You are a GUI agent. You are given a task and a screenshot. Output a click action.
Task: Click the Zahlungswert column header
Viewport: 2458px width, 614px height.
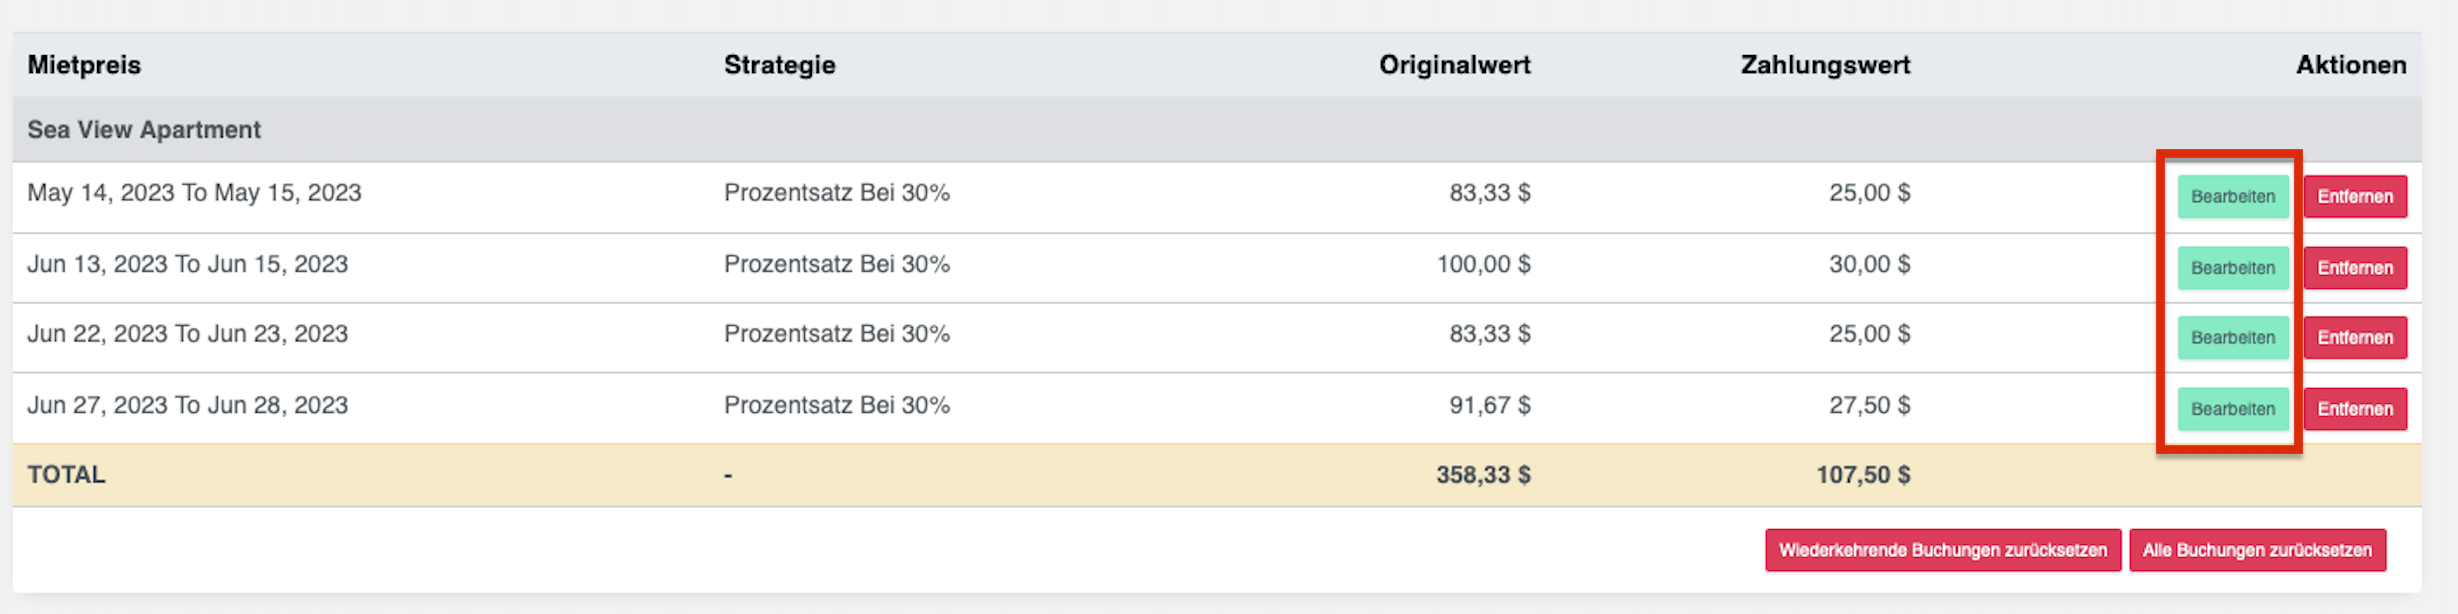click(1825, 65)
